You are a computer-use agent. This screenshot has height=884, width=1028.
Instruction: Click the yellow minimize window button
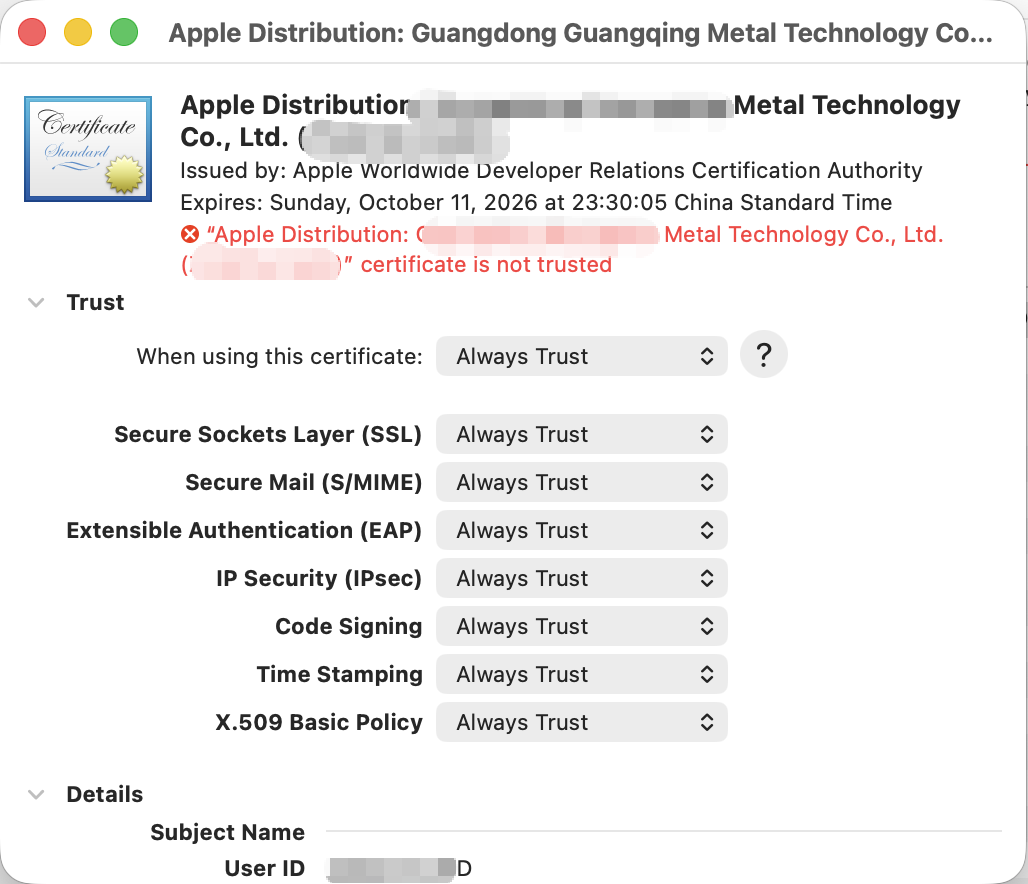[x=78, y=32]
